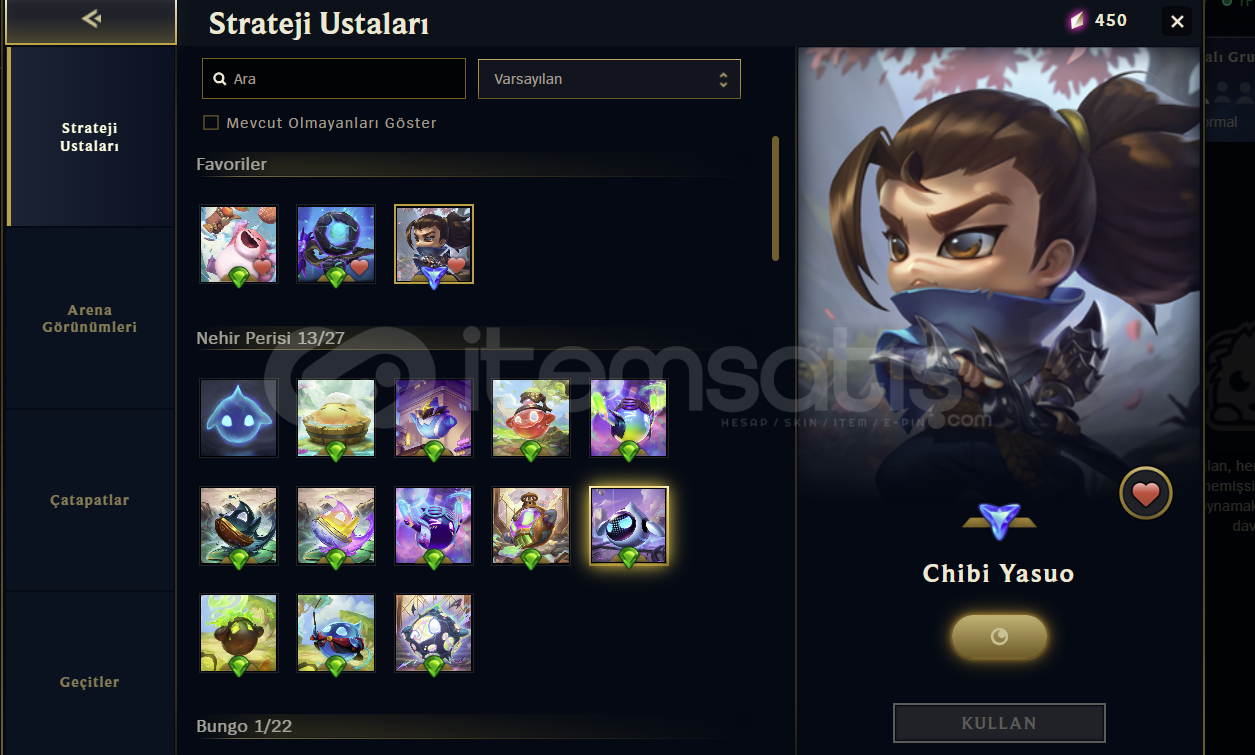
Task: Open the Arena Görünümleri tab
Action: 89,319
